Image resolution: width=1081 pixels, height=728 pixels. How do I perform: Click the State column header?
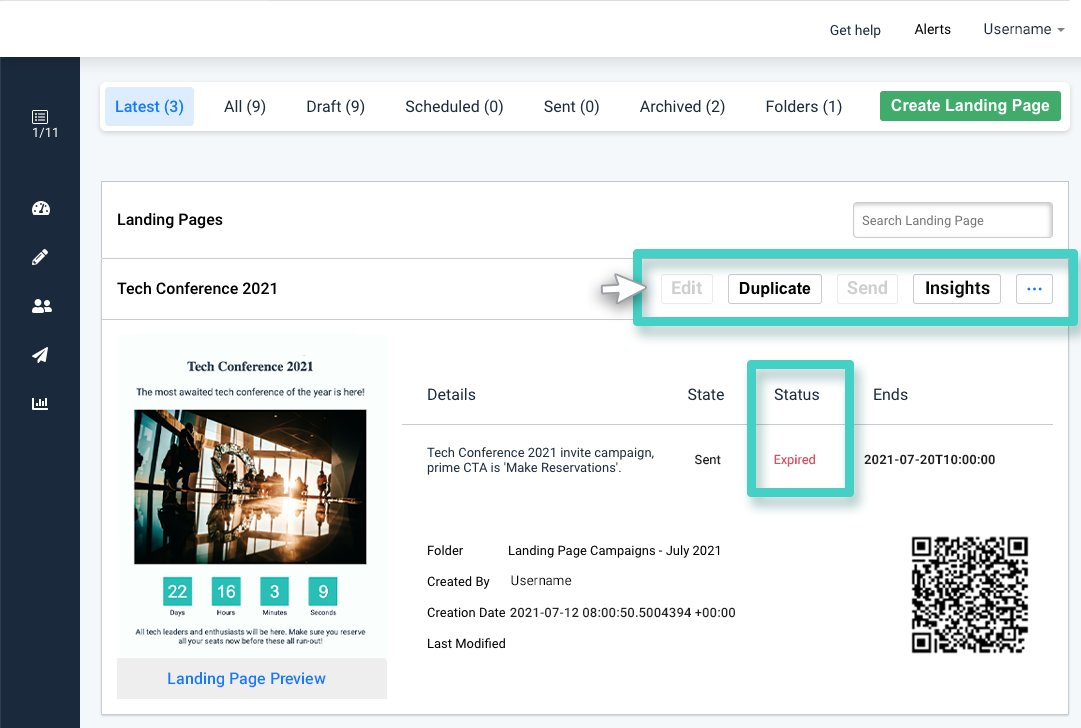[x=705, y=394]
